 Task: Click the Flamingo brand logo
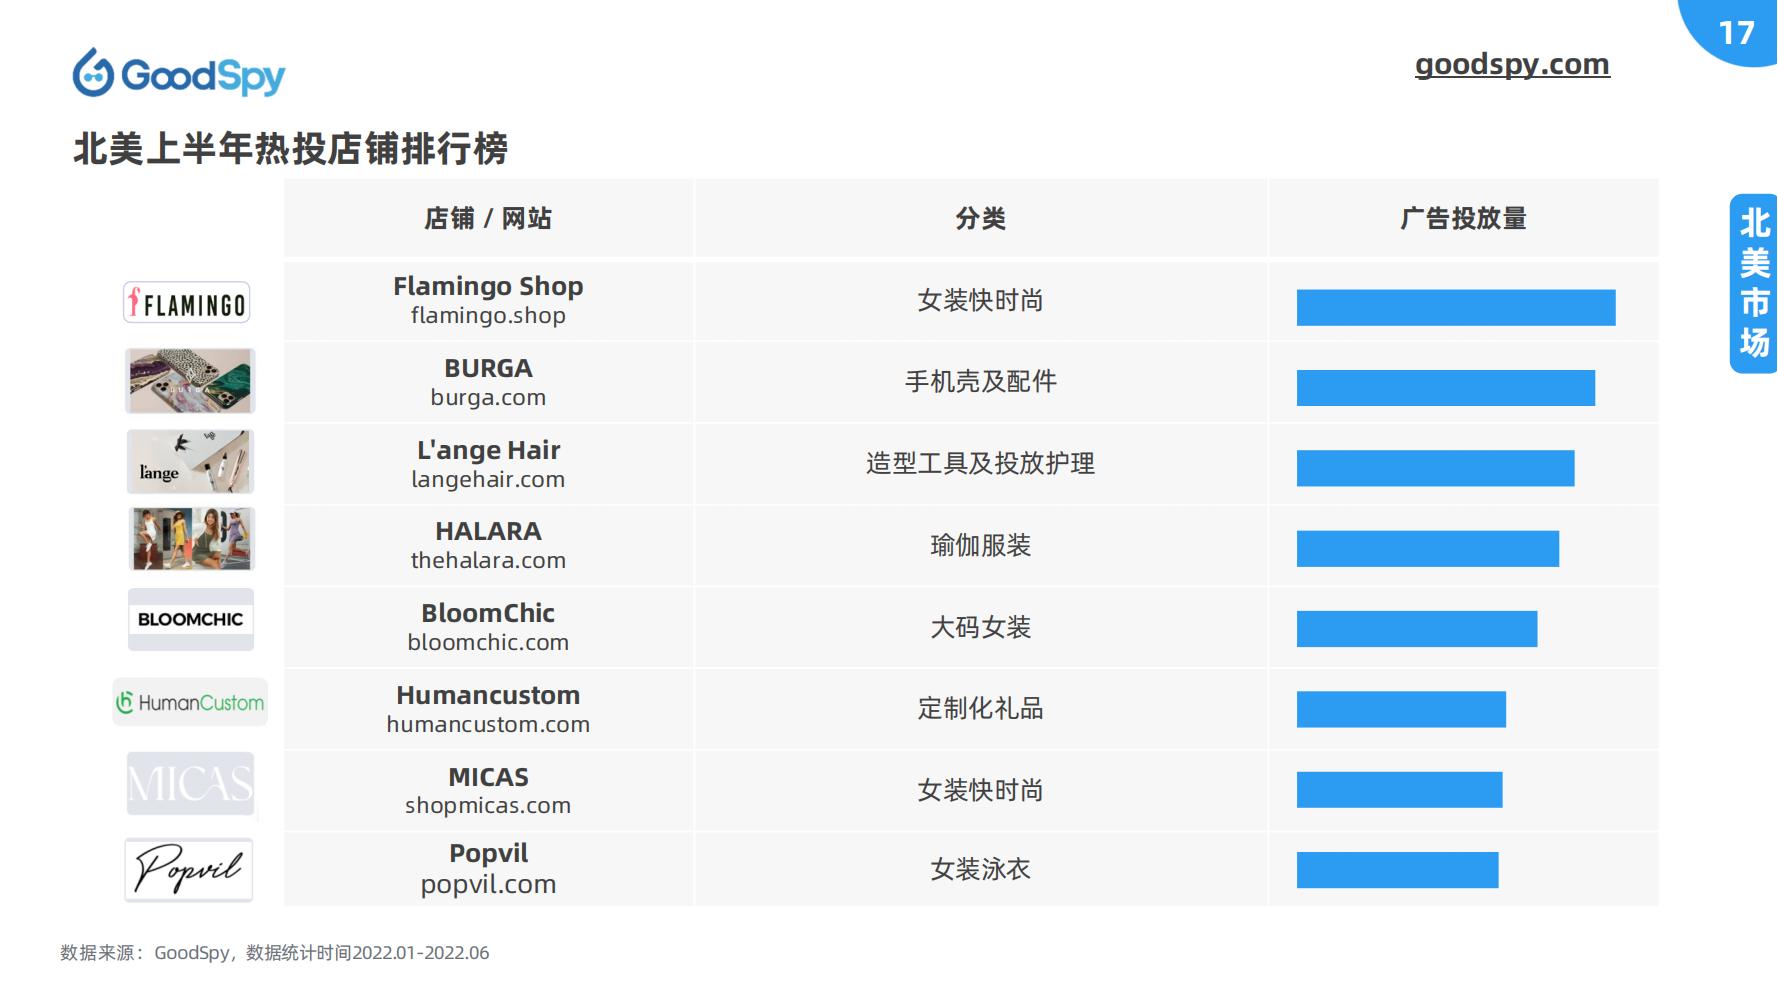(187, 303)
